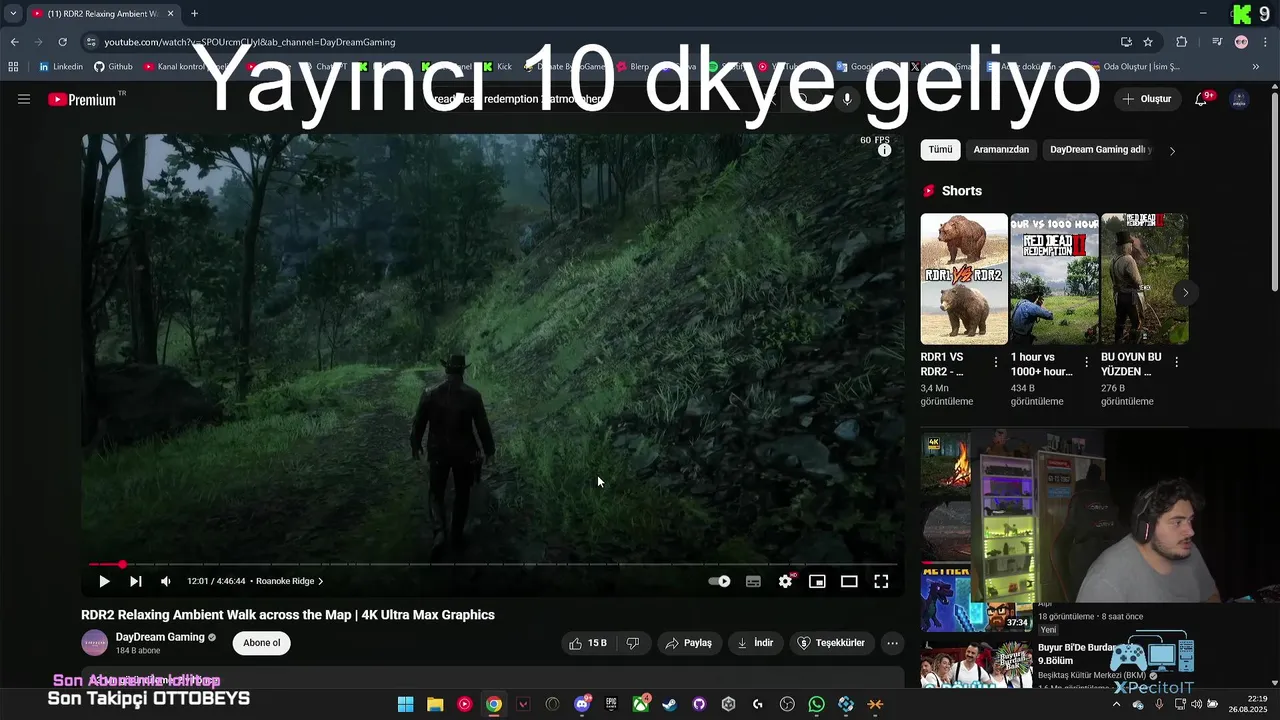Like the video with 15 B likes
This screenshot has width=1280, height=720.
coord(588,643)
